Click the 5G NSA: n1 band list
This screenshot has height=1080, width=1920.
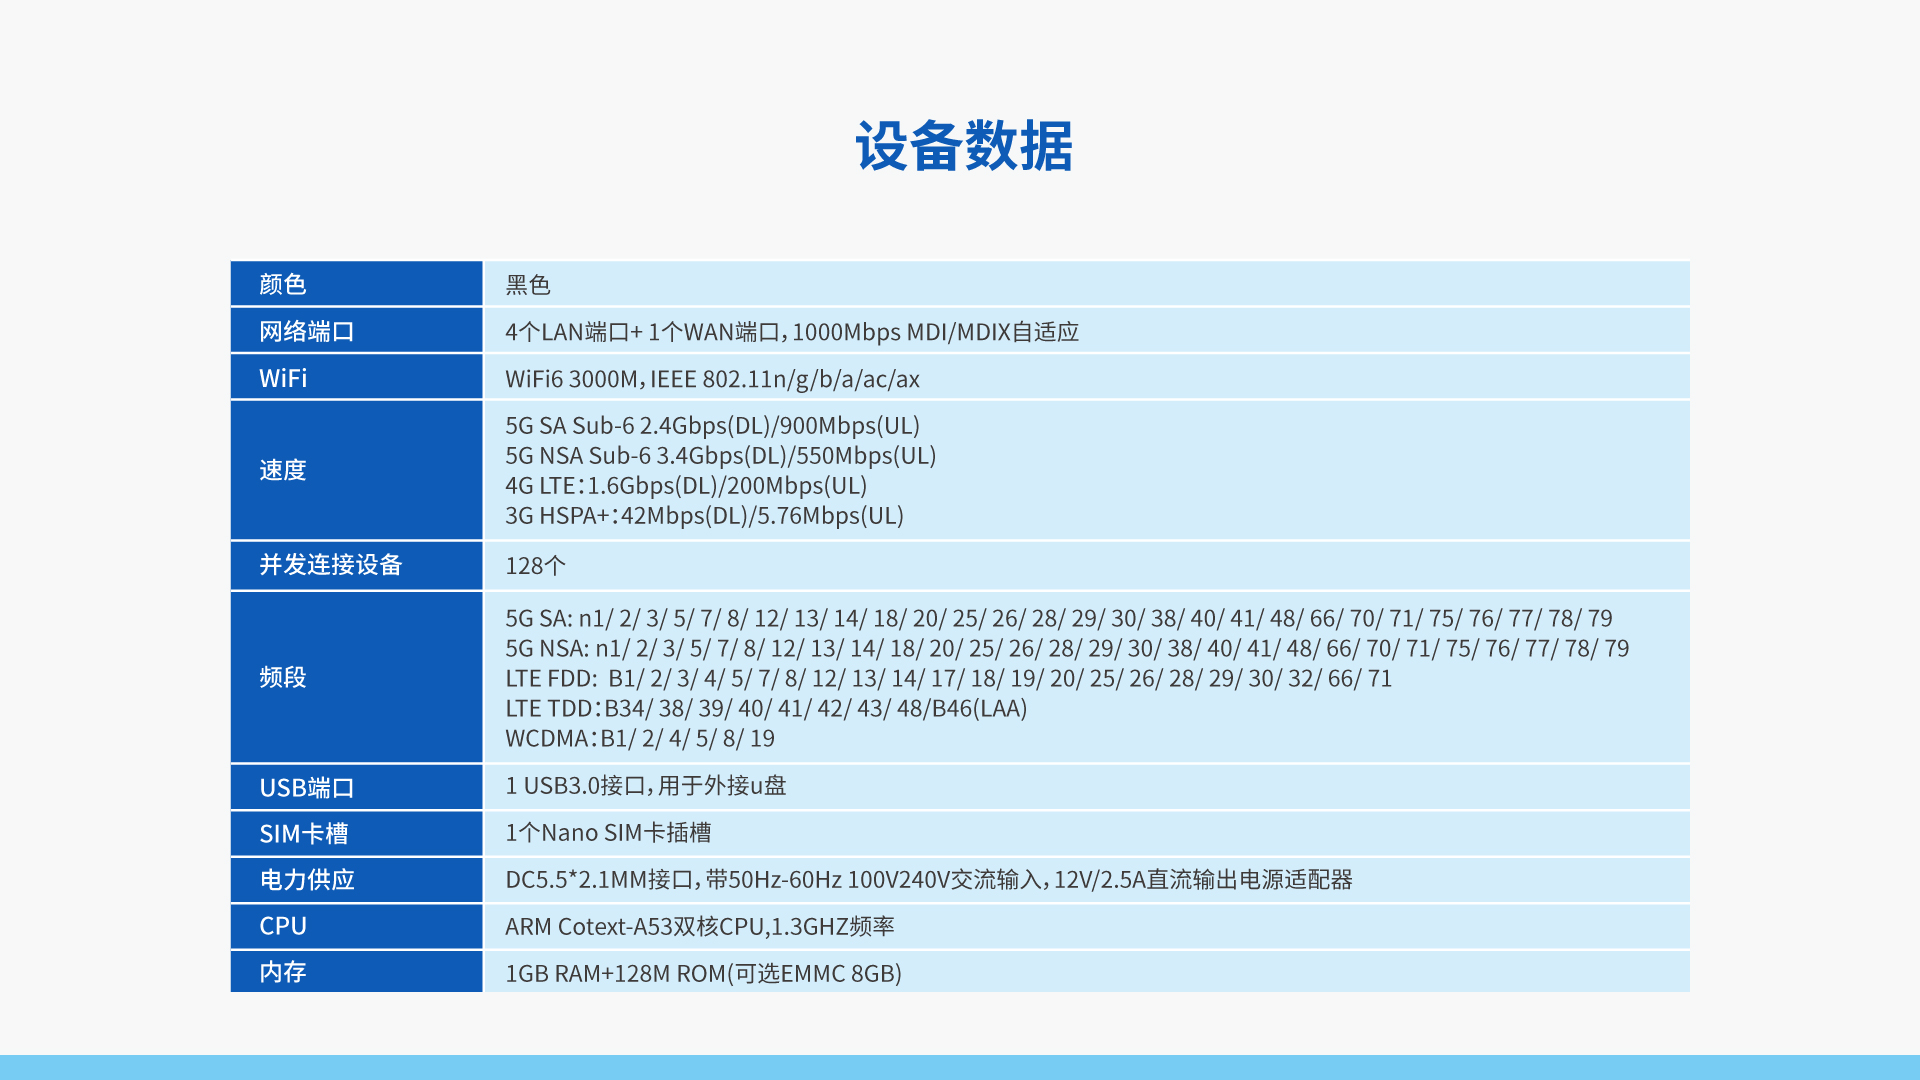point(1067,649)
